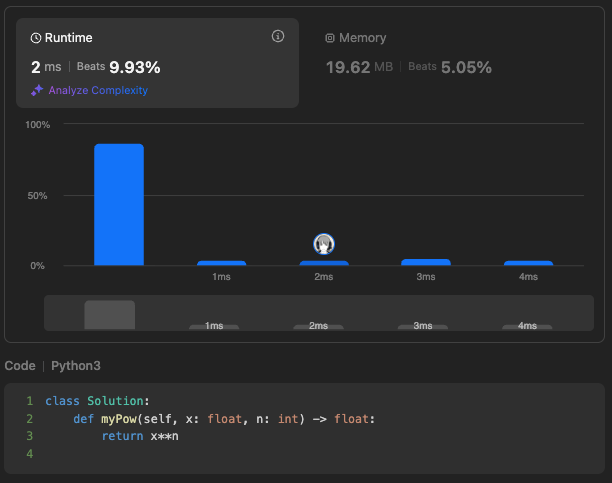The height and width of the screenshot is (483, 612).
Task: Click the 'Beats 5.05%' memory text
Action: [450, 67]
